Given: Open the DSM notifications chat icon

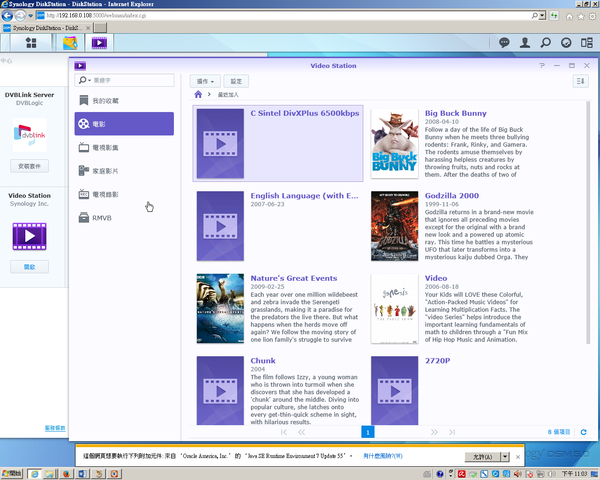Looking at the screenshot, I should (502, 43).
